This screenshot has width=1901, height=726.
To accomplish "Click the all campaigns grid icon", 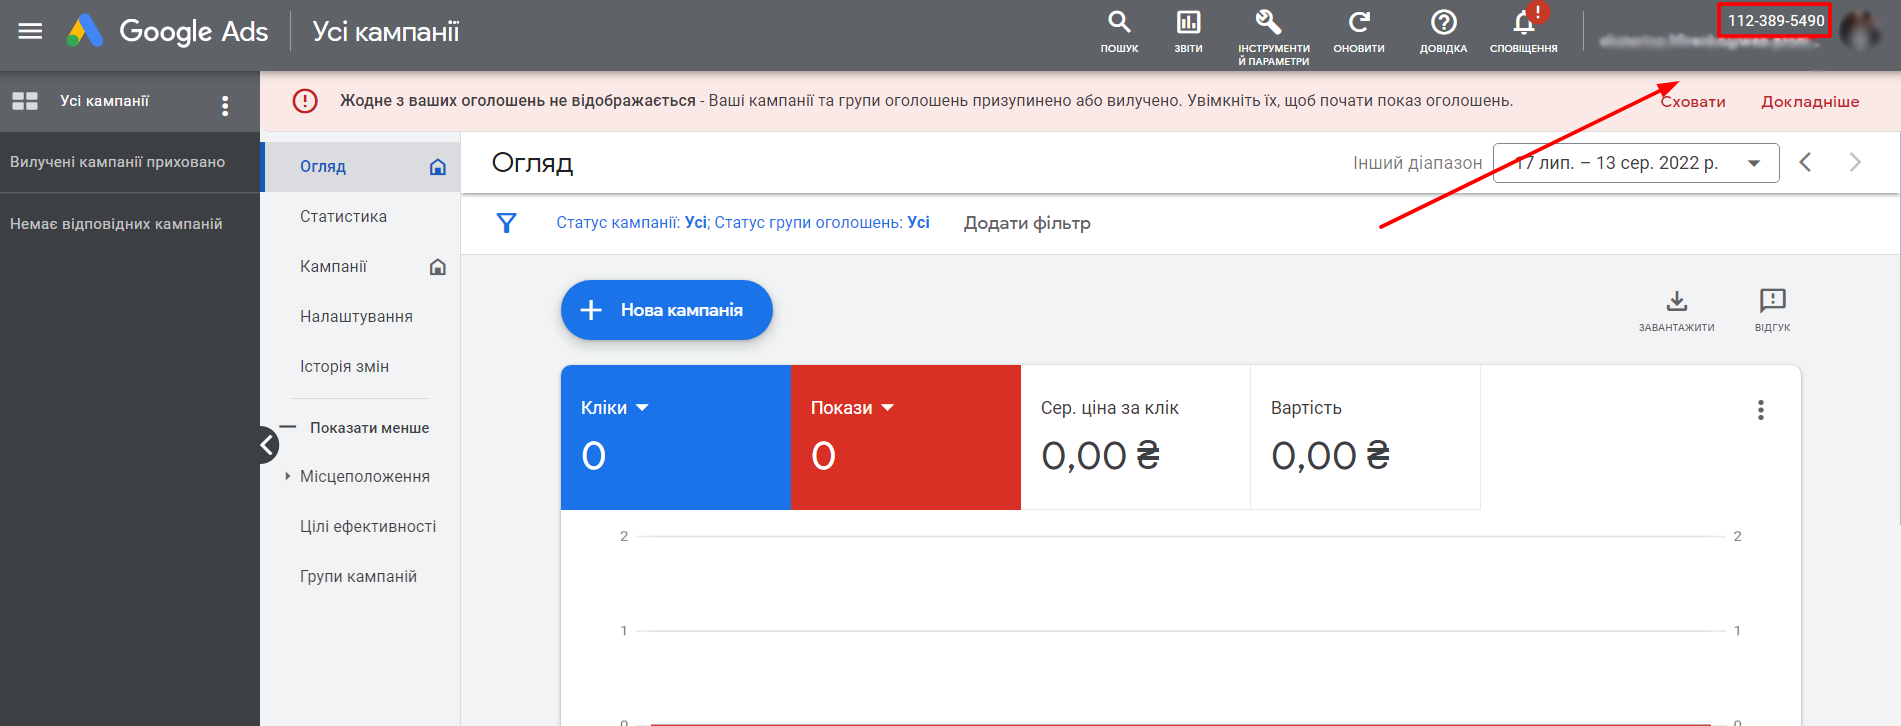I will [x=25, y=101].
